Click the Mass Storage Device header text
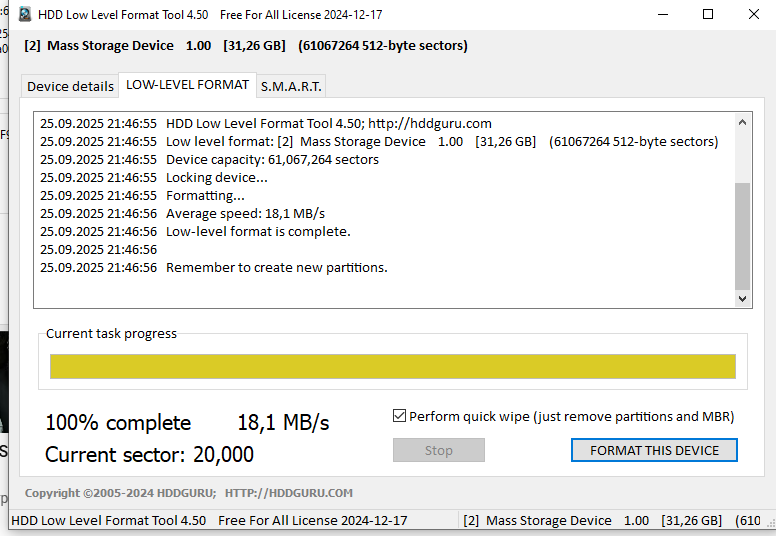This screenshot has height=536, width=776. click(x=245, y=46)
